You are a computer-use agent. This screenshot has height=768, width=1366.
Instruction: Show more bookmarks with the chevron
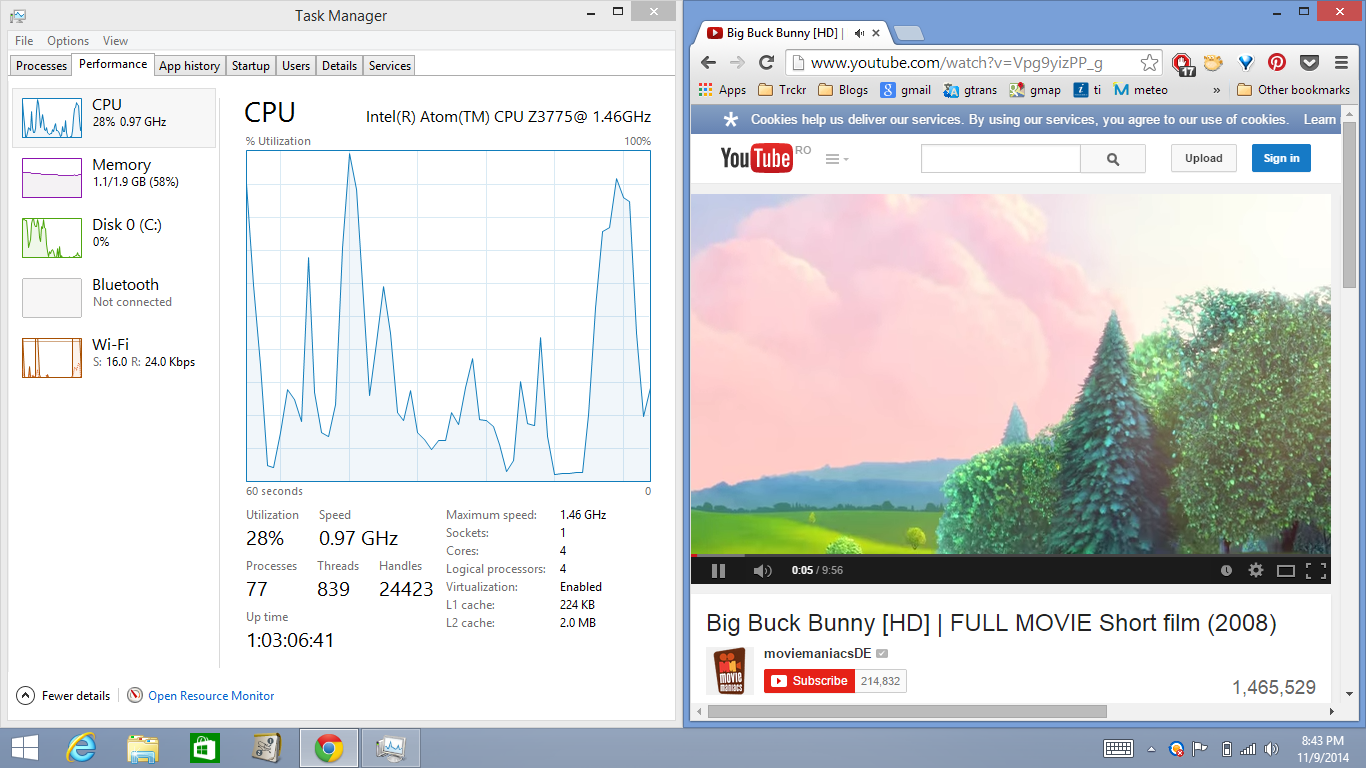1217,90
